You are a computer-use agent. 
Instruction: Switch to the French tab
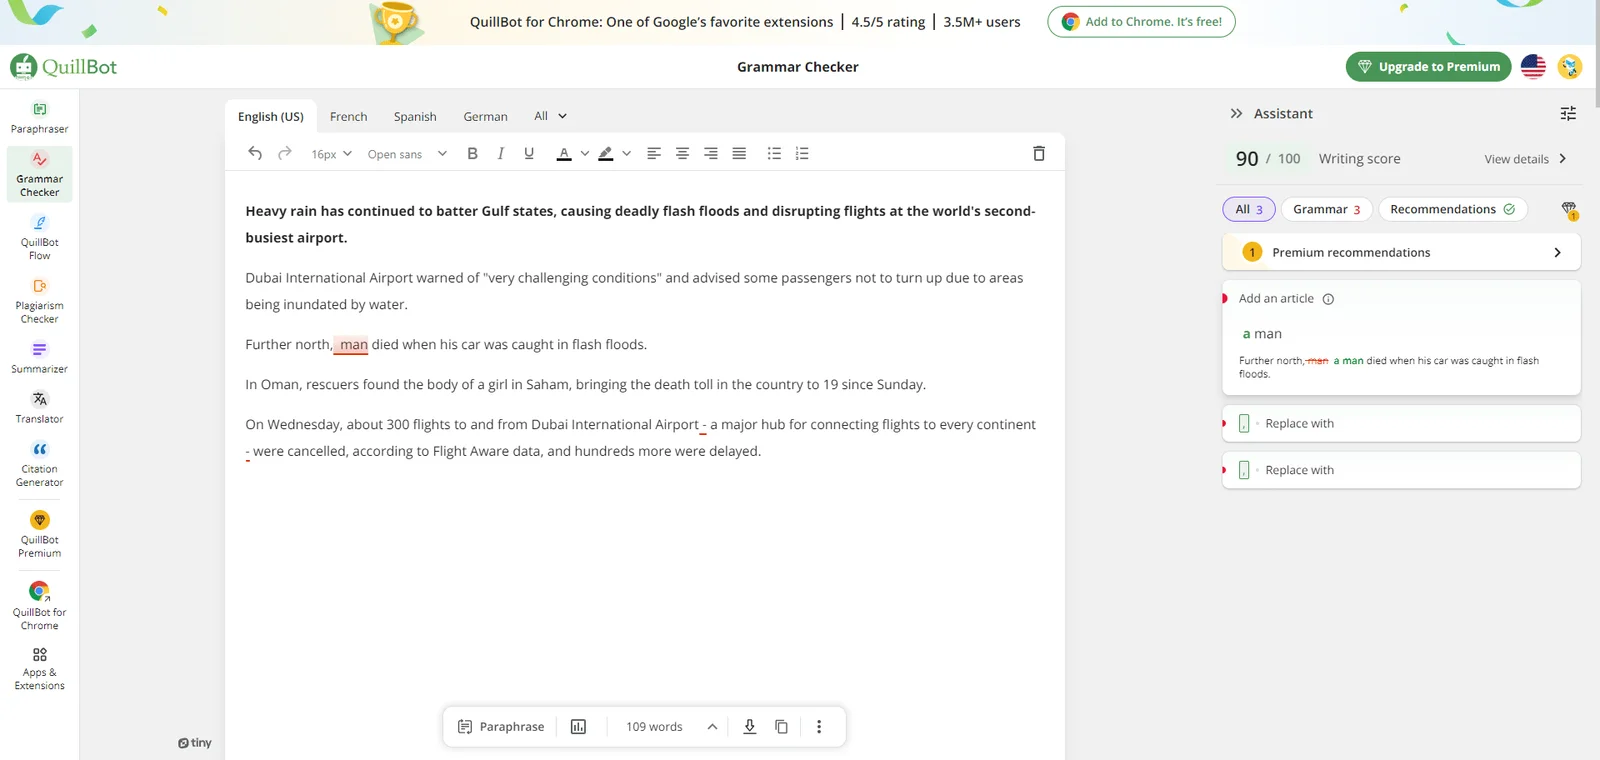coord(349,117)
